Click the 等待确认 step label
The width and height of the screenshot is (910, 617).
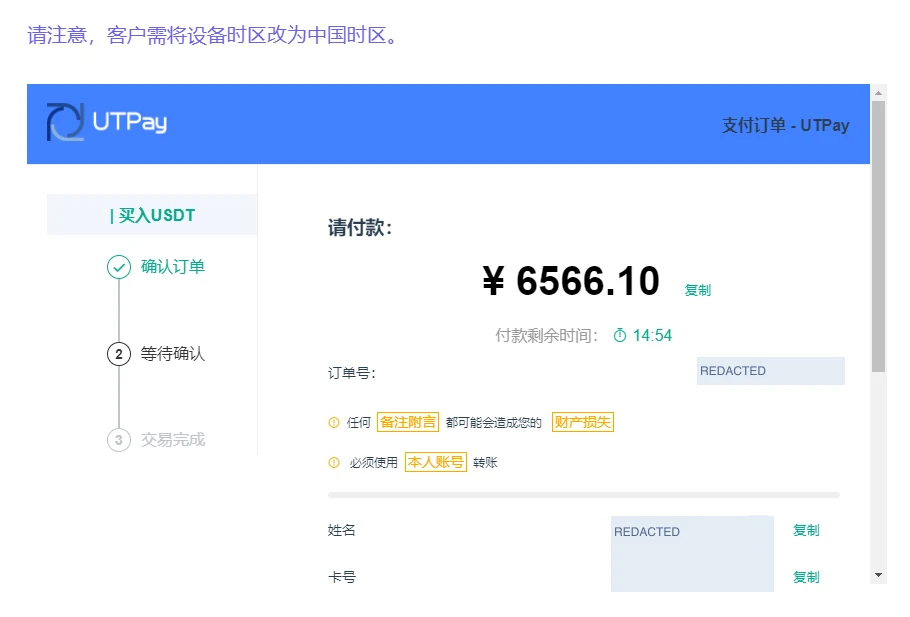tap(173, 354)
